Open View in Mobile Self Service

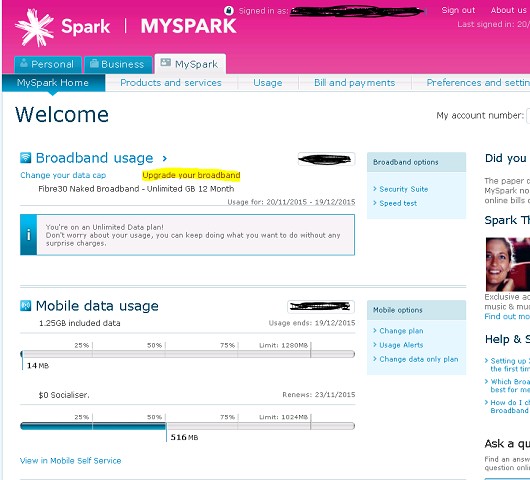coord(71,460)
